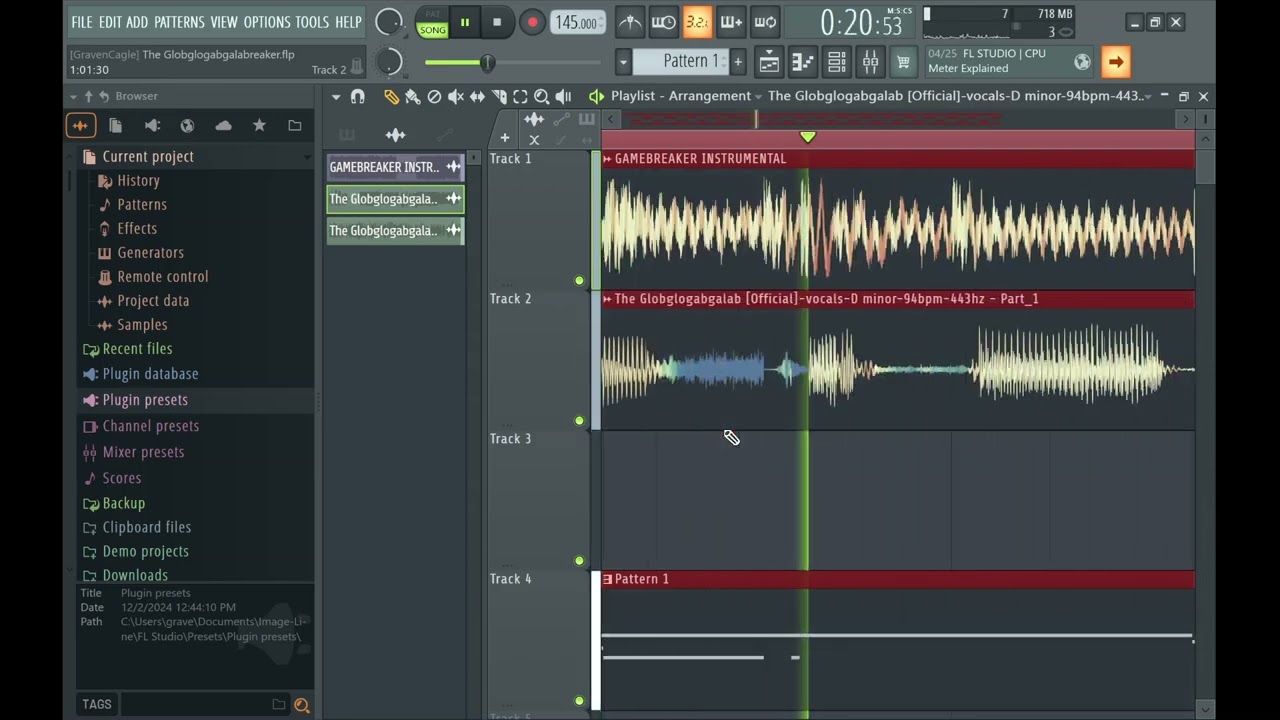Open clip name dropdown at playlist title end
1280x720 pixels.
[1148, 97]
